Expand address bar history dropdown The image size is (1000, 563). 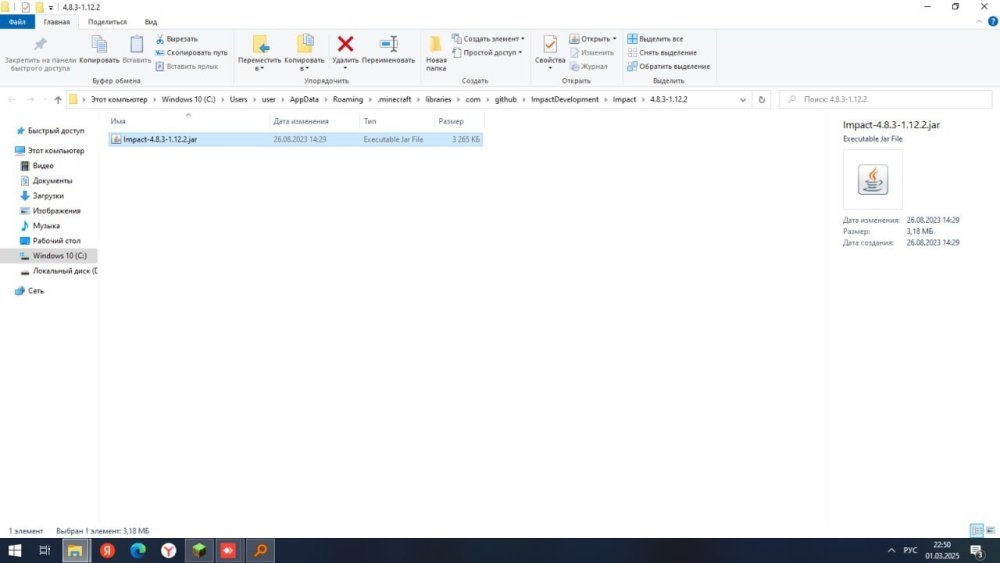742,99
